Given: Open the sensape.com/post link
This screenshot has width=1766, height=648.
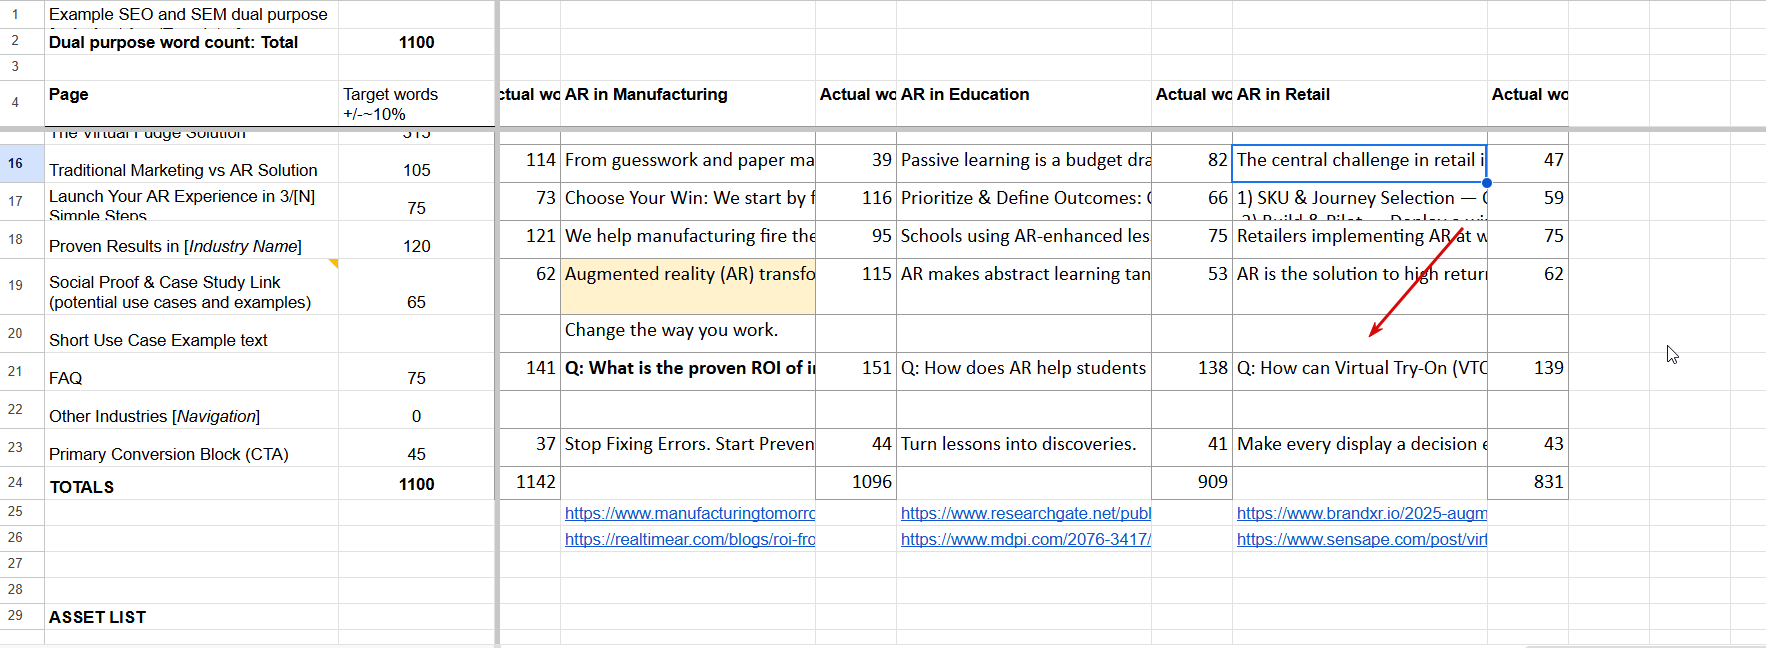Looking at the screenshot, I should tap(1362, 539).
